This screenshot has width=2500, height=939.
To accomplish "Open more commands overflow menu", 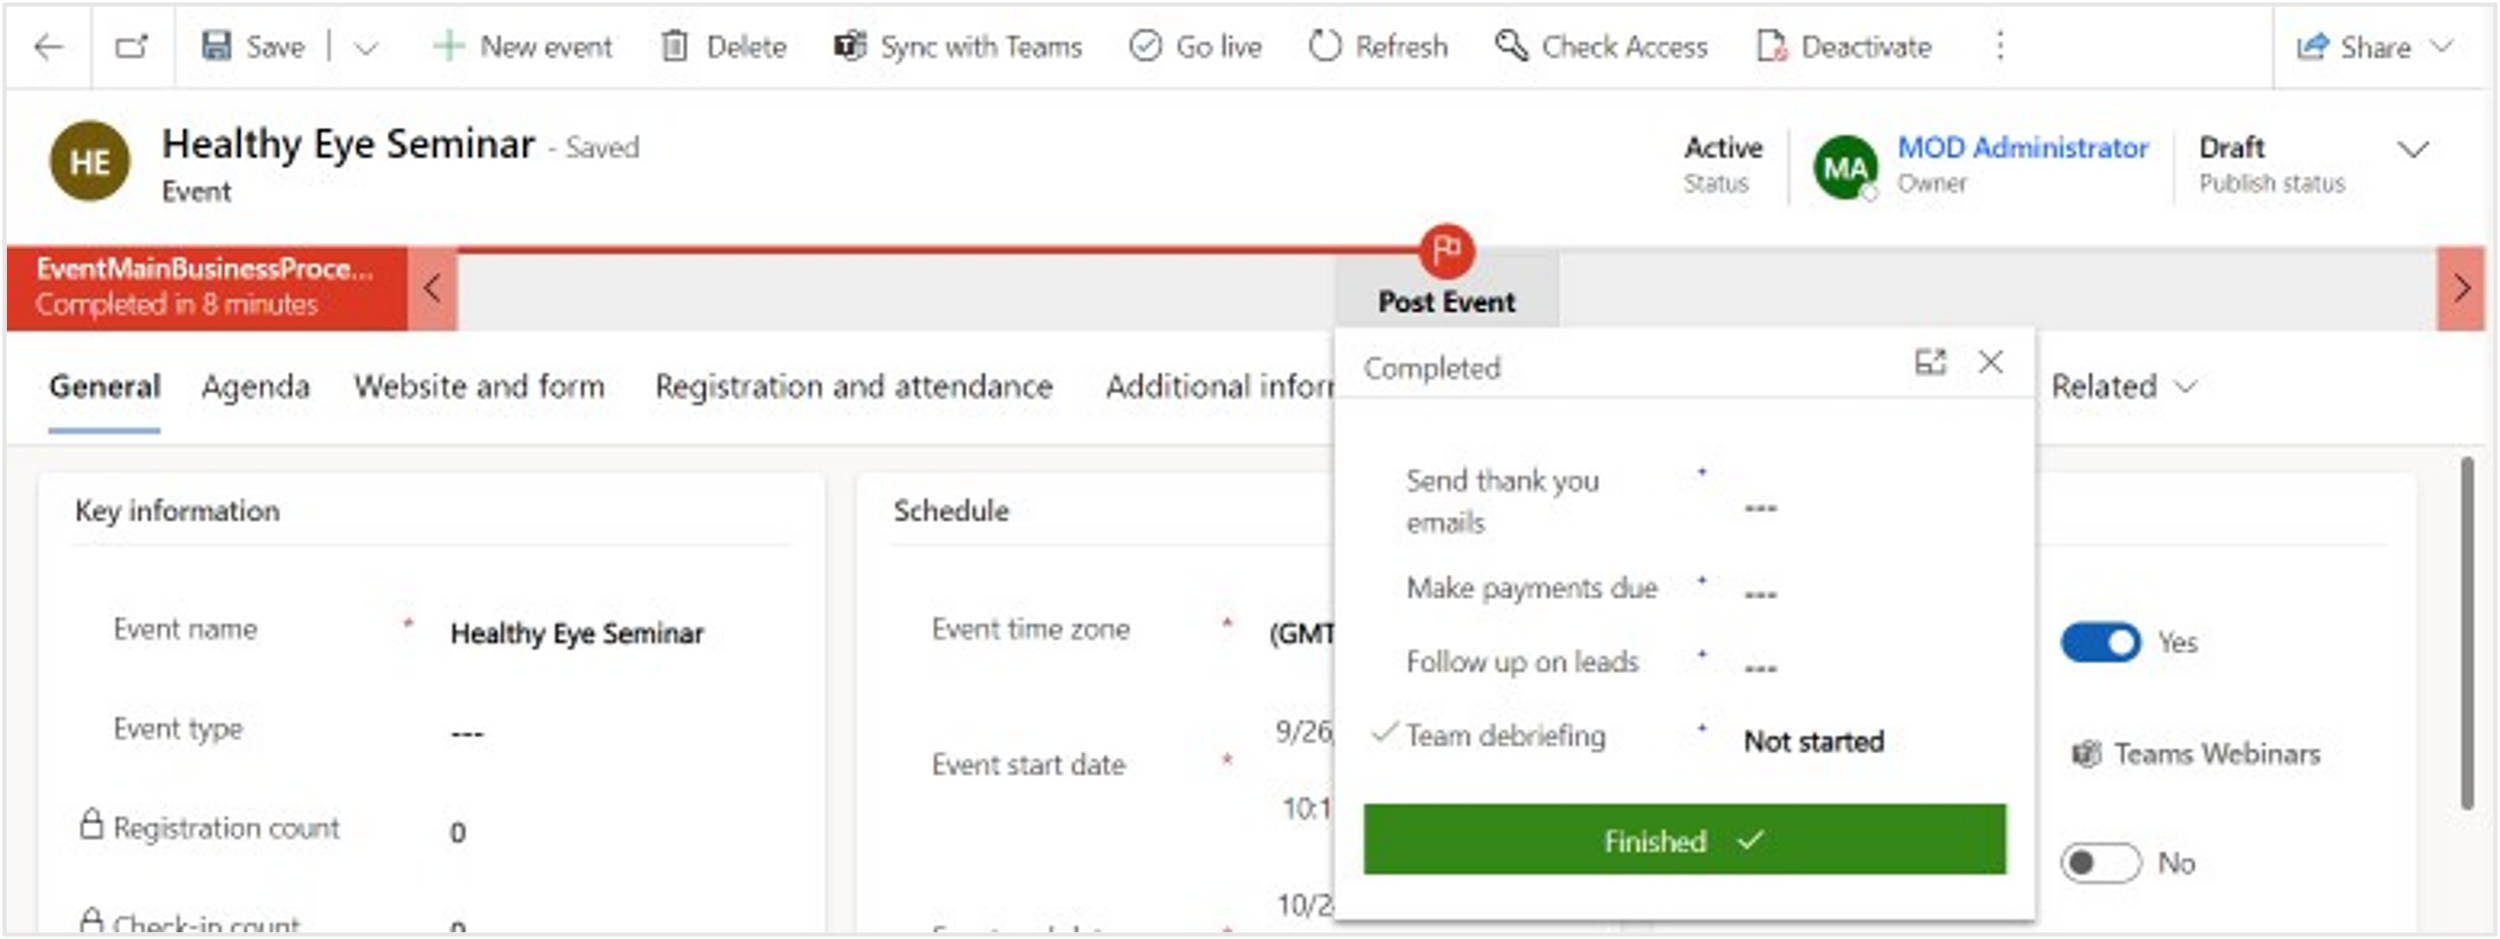I will click(x=2000, y=46).
